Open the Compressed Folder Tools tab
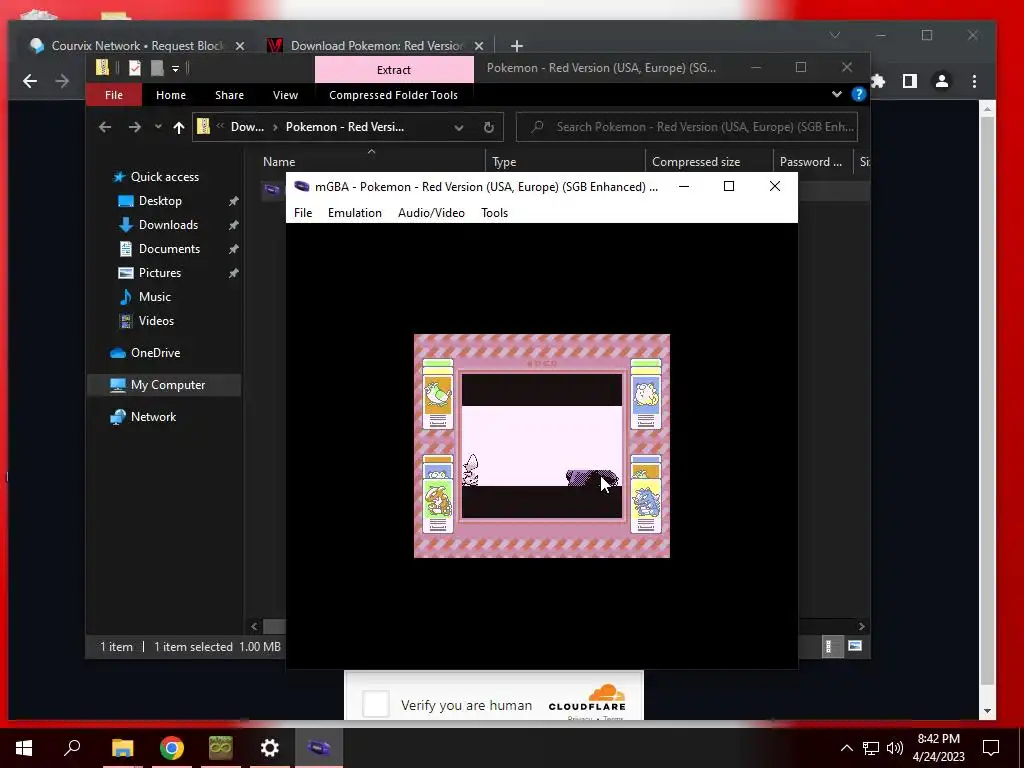 (x=393, y=95)
